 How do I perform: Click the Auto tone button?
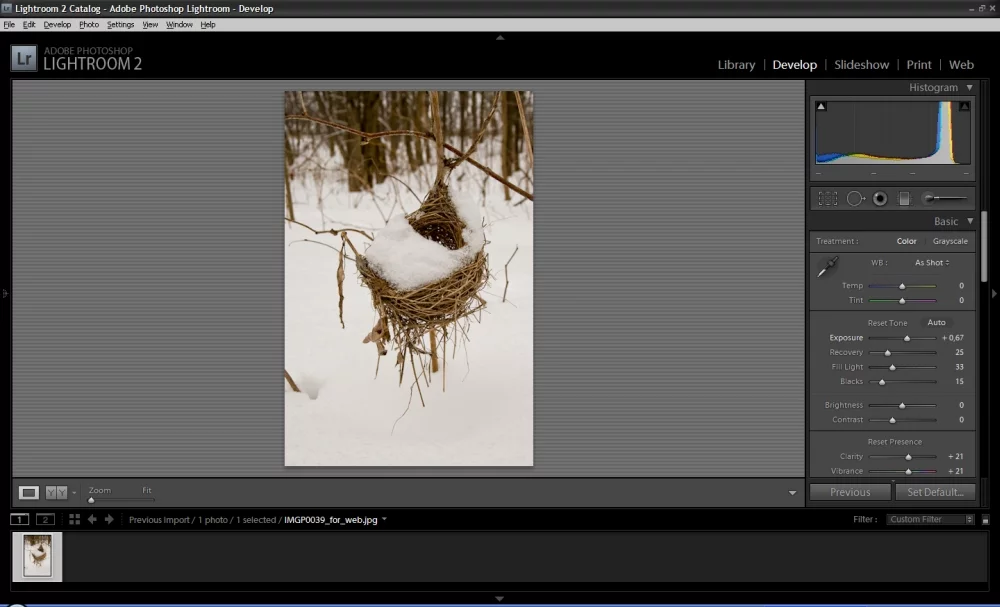pos(936,323)
